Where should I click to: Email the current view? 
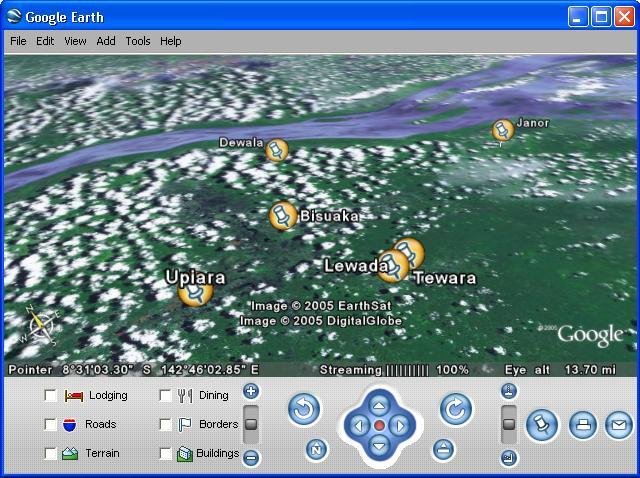pos(618,425)
